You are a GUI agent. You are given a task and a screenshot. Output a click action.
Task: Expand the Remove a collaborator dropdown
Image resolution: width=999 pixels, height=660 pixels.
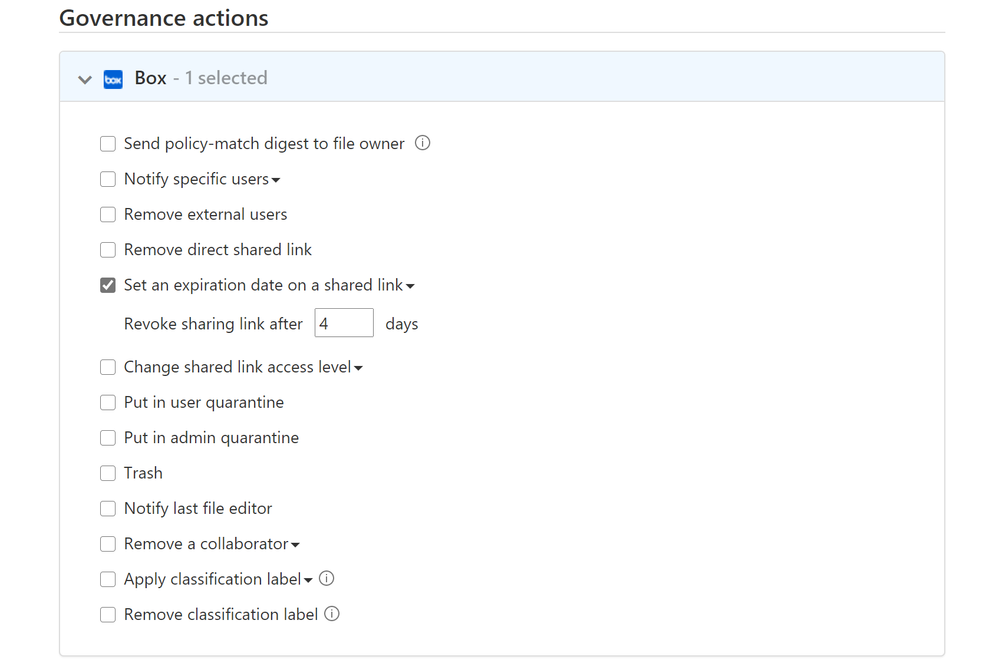pyautogui.click(x=295, y=545)
